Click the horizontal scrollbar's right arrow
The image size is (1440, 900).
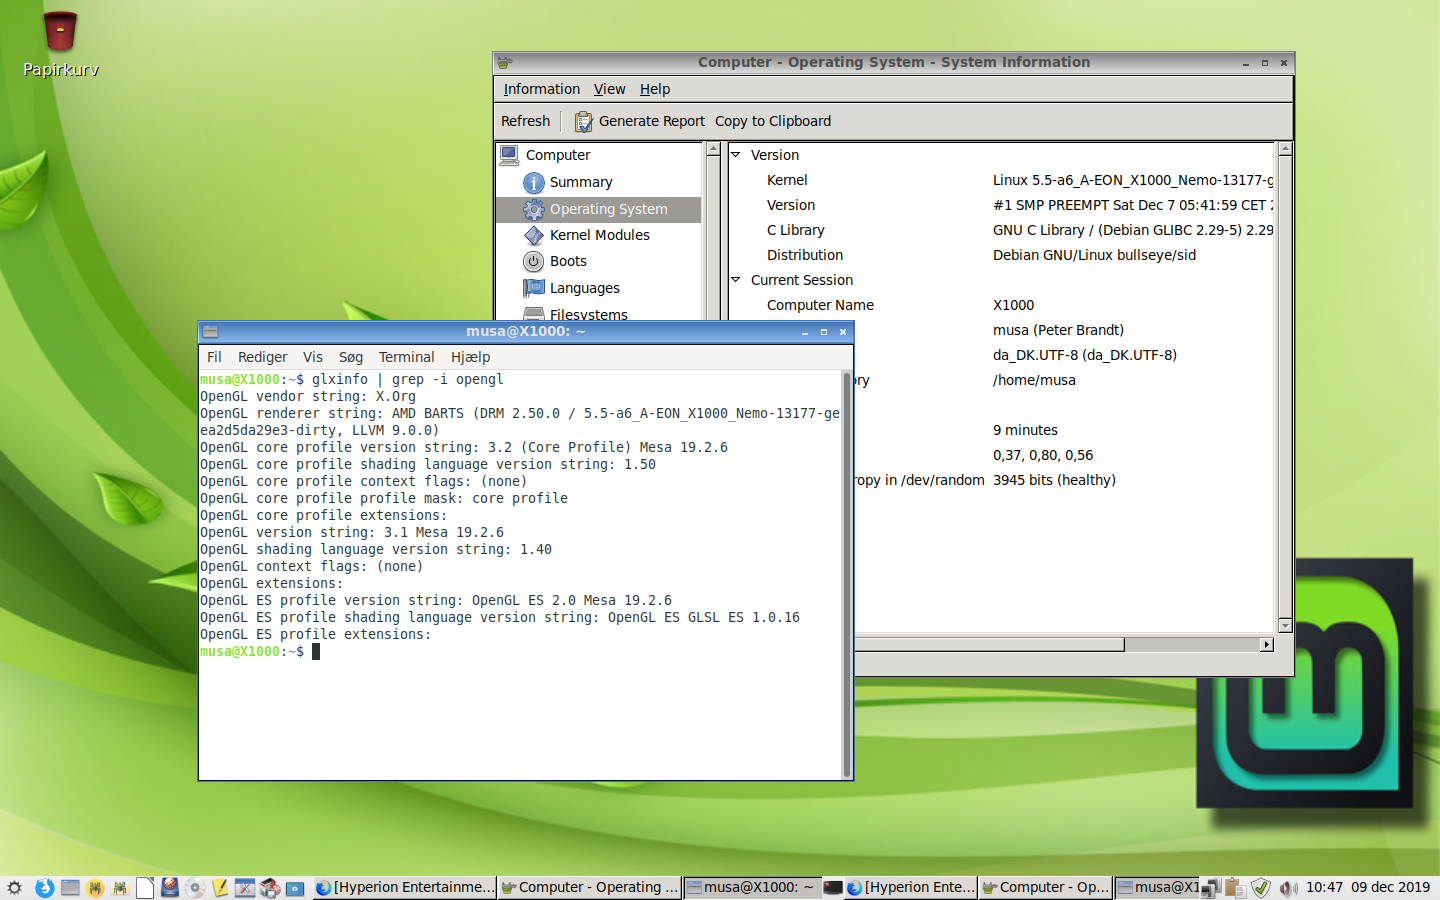(x=1267, y=645)
